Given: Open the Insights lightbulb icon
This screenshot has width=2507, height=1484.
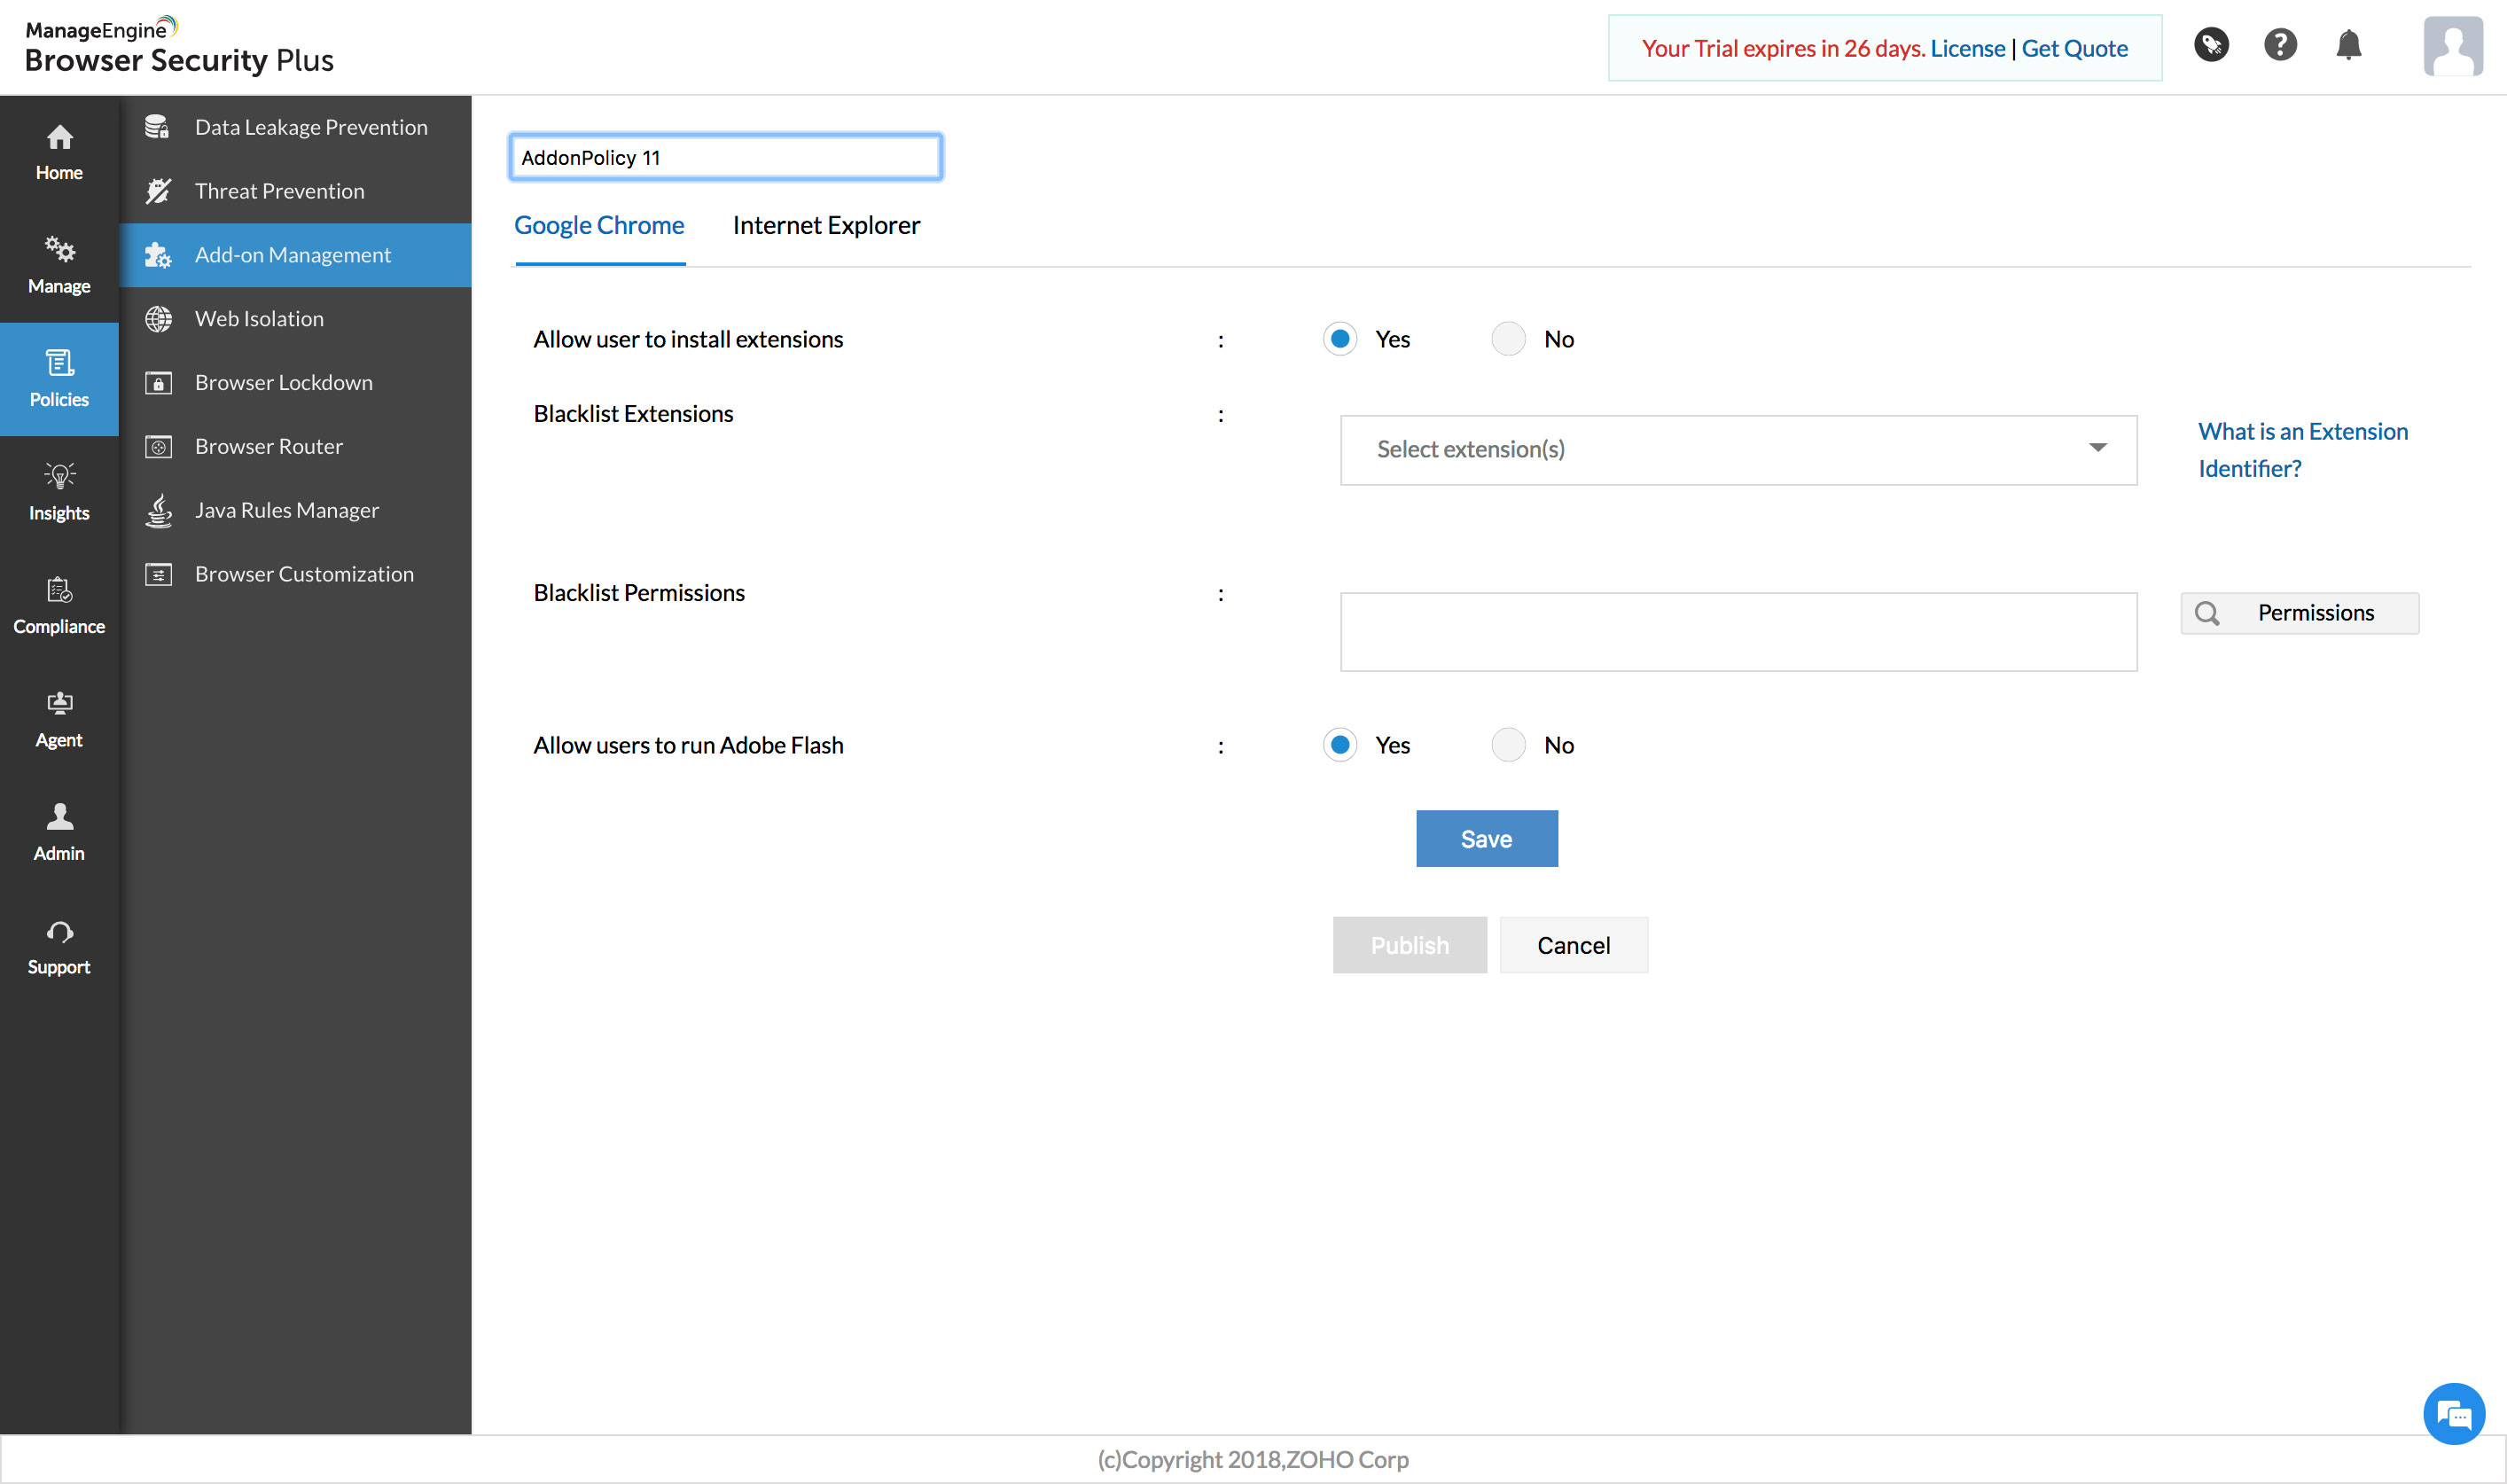Looking at the screenshot, I should [59, 475].
